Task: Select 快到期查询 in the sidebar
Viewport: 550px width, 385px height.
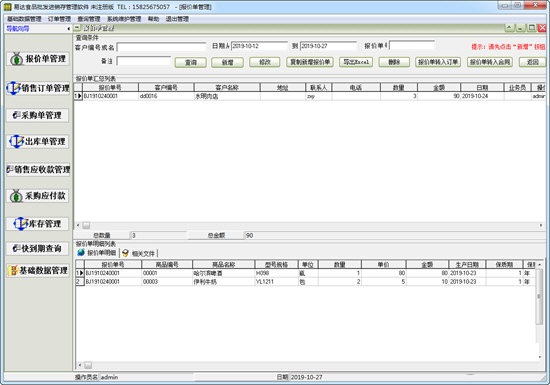Action: pyautogui.click(x=38, y=249)
